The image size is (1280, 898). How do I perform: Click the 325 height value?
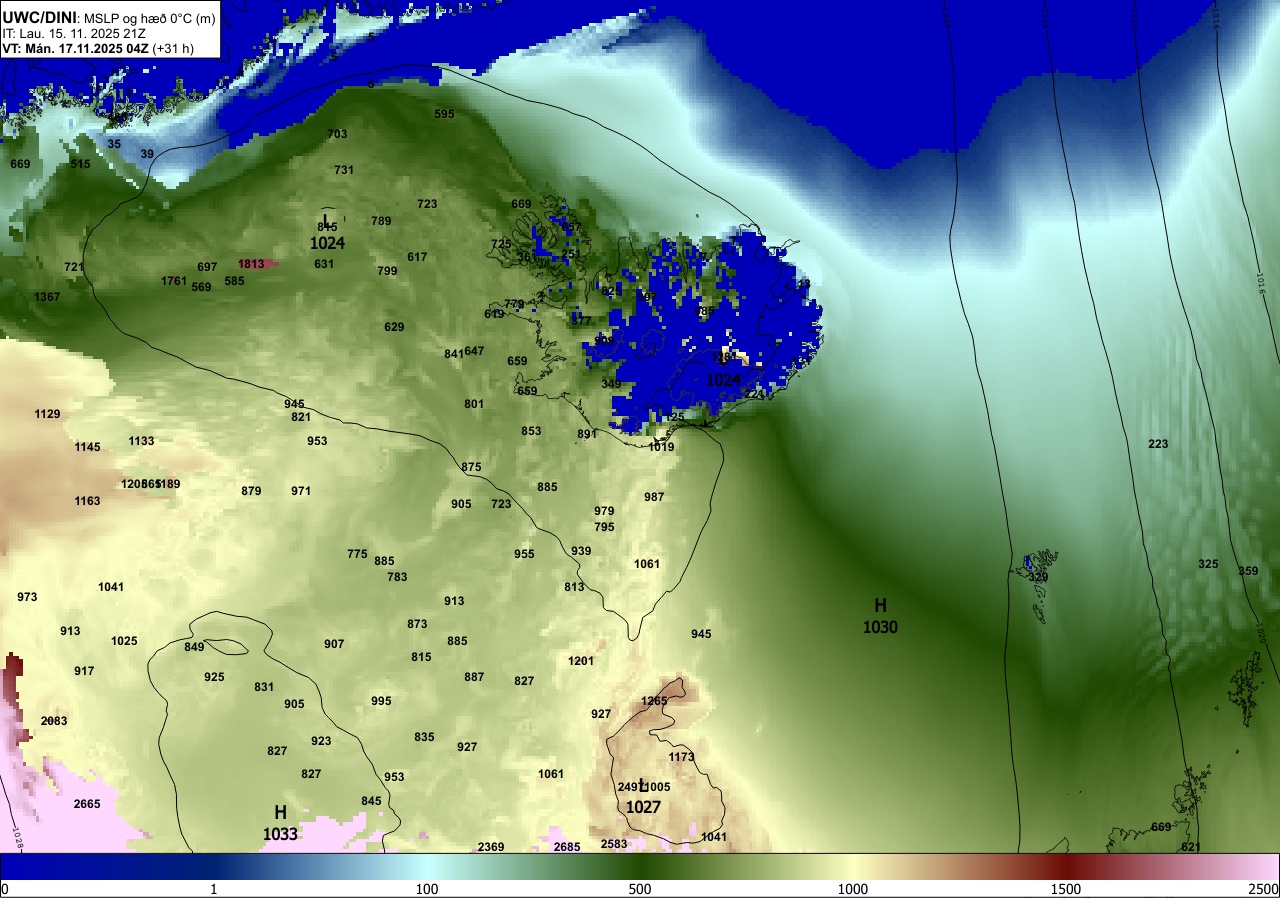(1208, 564)
